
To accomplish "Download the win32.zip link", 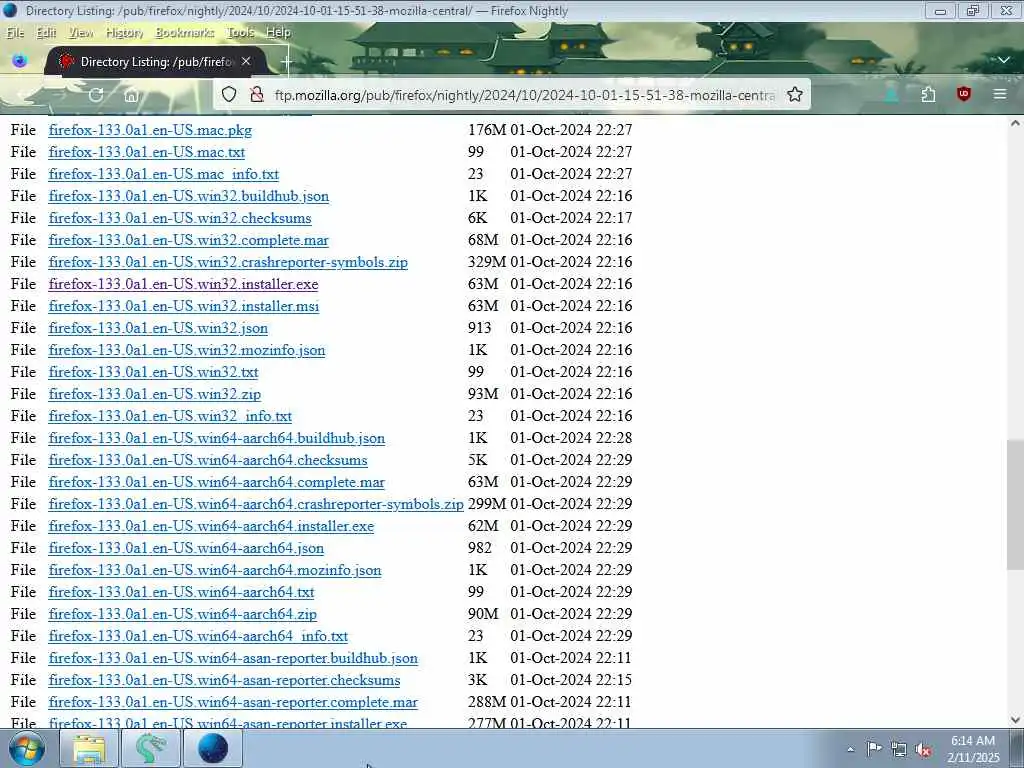I will coord(155,394).
